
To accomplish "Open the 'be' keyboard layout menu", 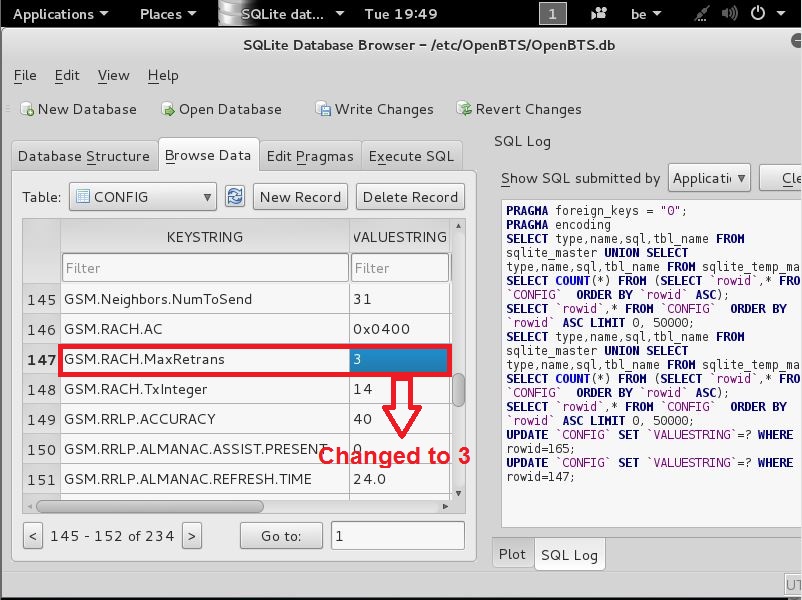I will pos(645,14).
